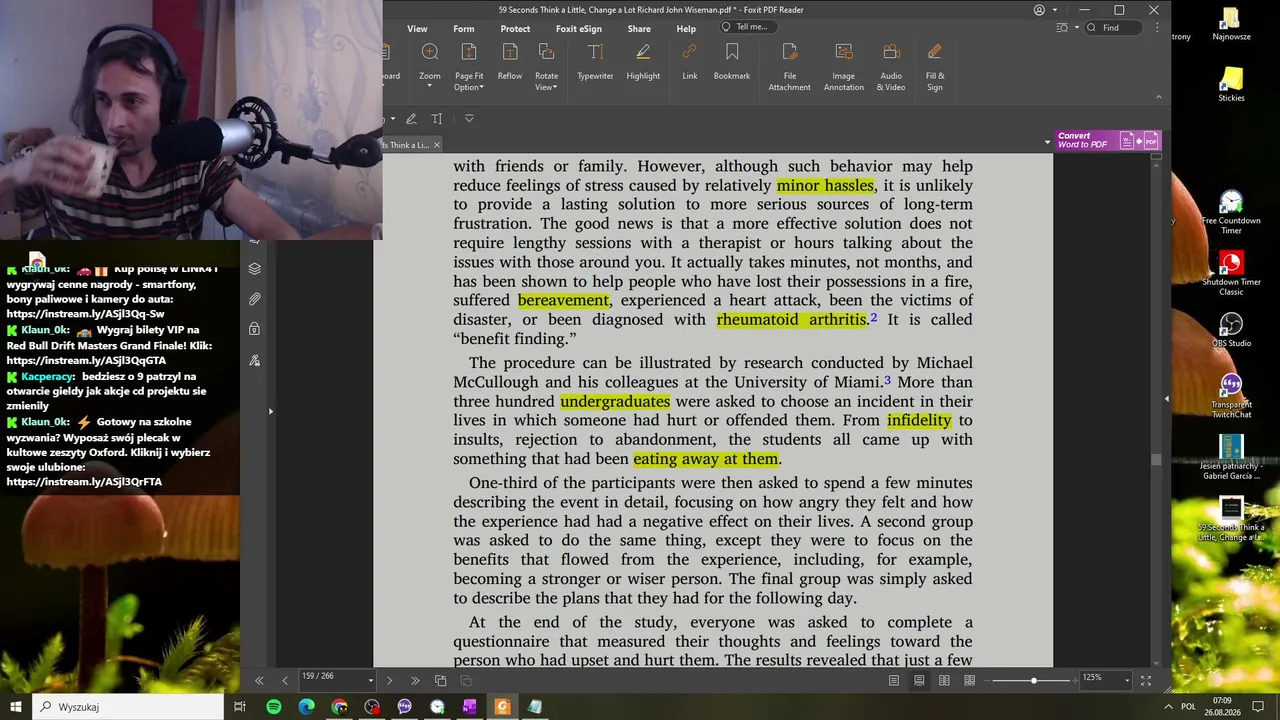Viewport: 1280px width, 720px height.
Task: Launch the Fill & Sign tool
Action: (x=935, y=67)
